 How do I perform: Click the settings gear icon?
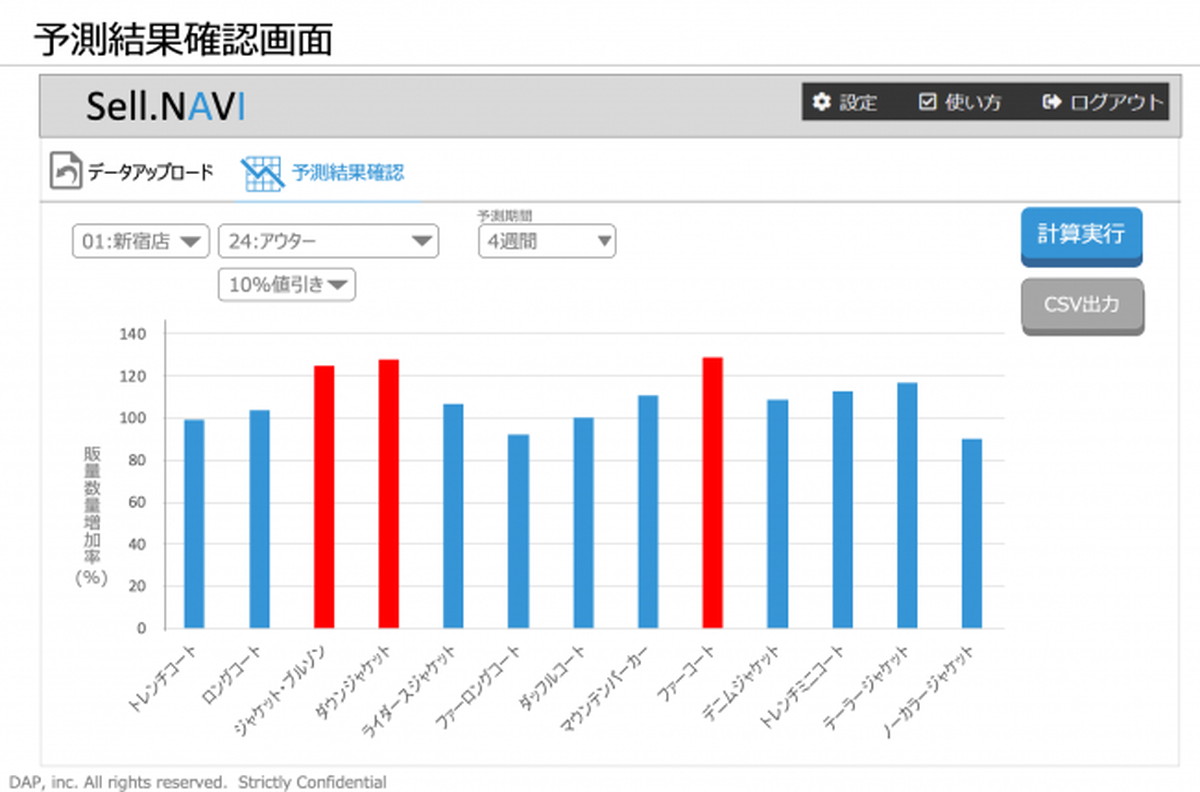point(822,102)
